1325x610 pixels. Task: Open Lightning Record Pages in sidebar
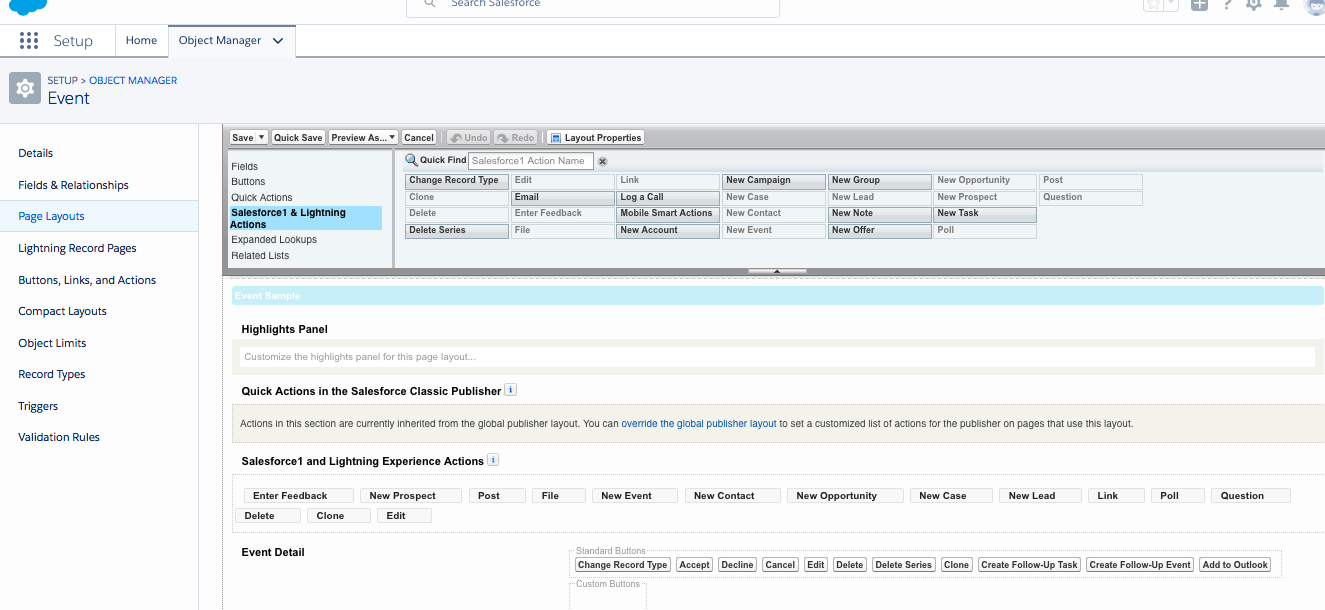point(78,248)
